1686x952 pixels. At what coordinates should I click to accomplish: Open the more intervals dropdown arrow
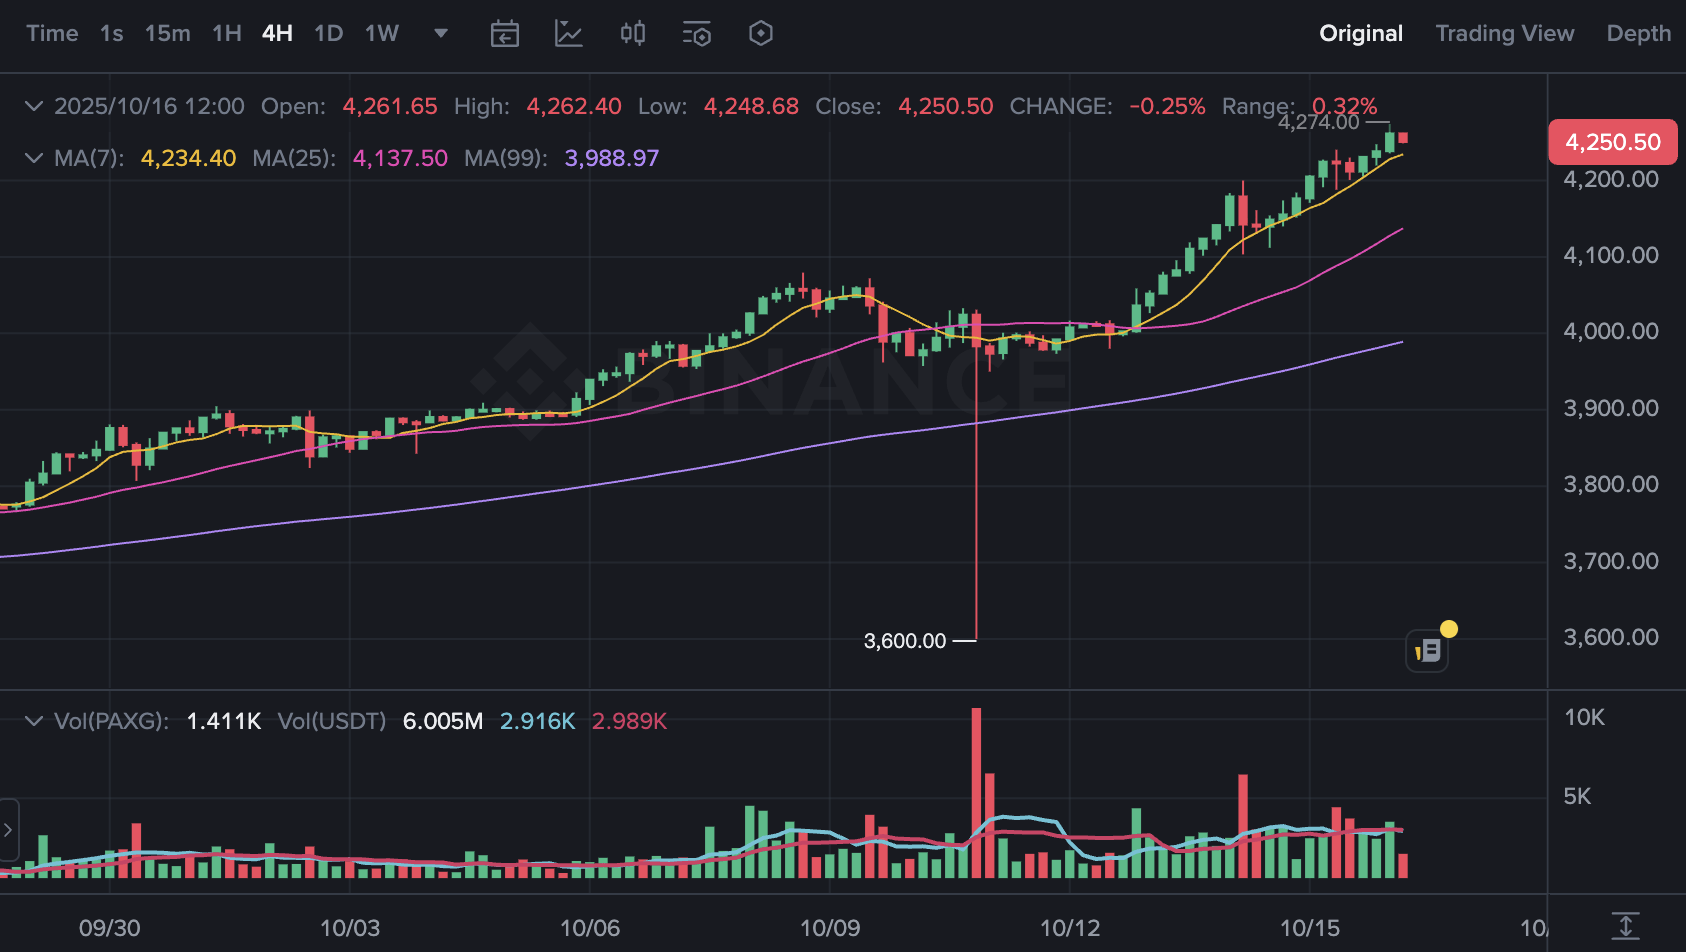click(441, 34)
